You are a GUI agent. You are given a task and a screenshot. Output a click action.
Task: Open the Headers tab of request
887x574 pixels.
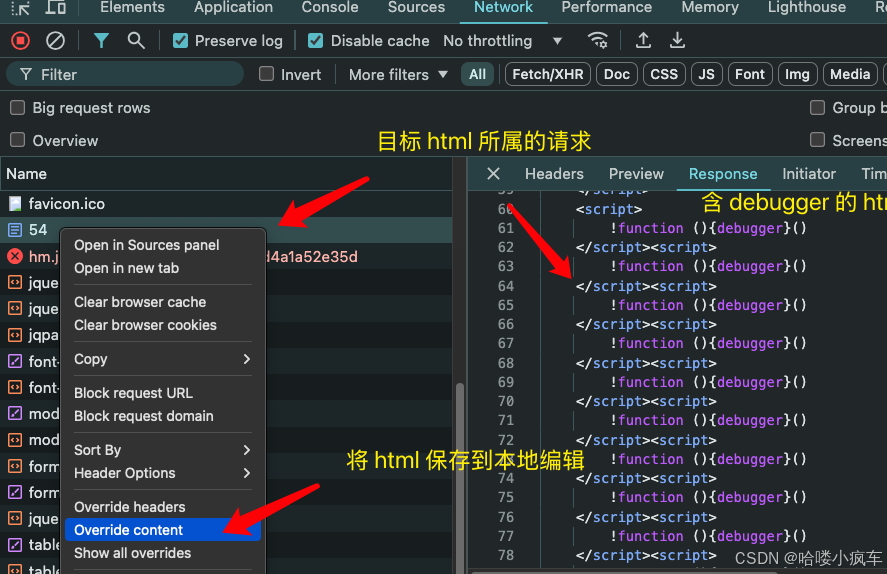(x=554, y=174)
